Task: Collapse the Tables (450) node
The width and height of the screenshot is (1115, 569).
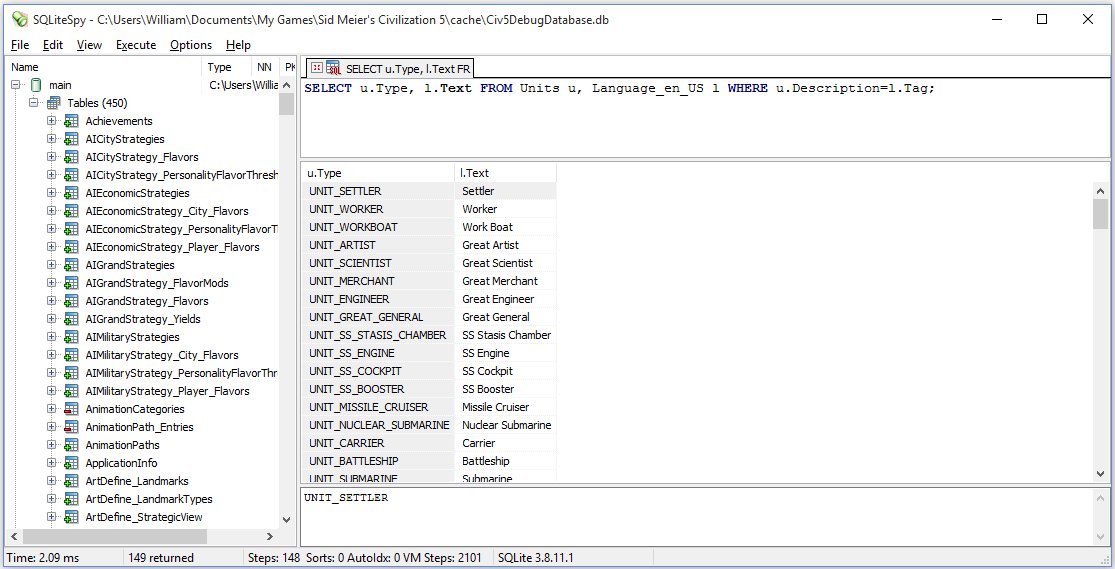Action: [33, 103]
